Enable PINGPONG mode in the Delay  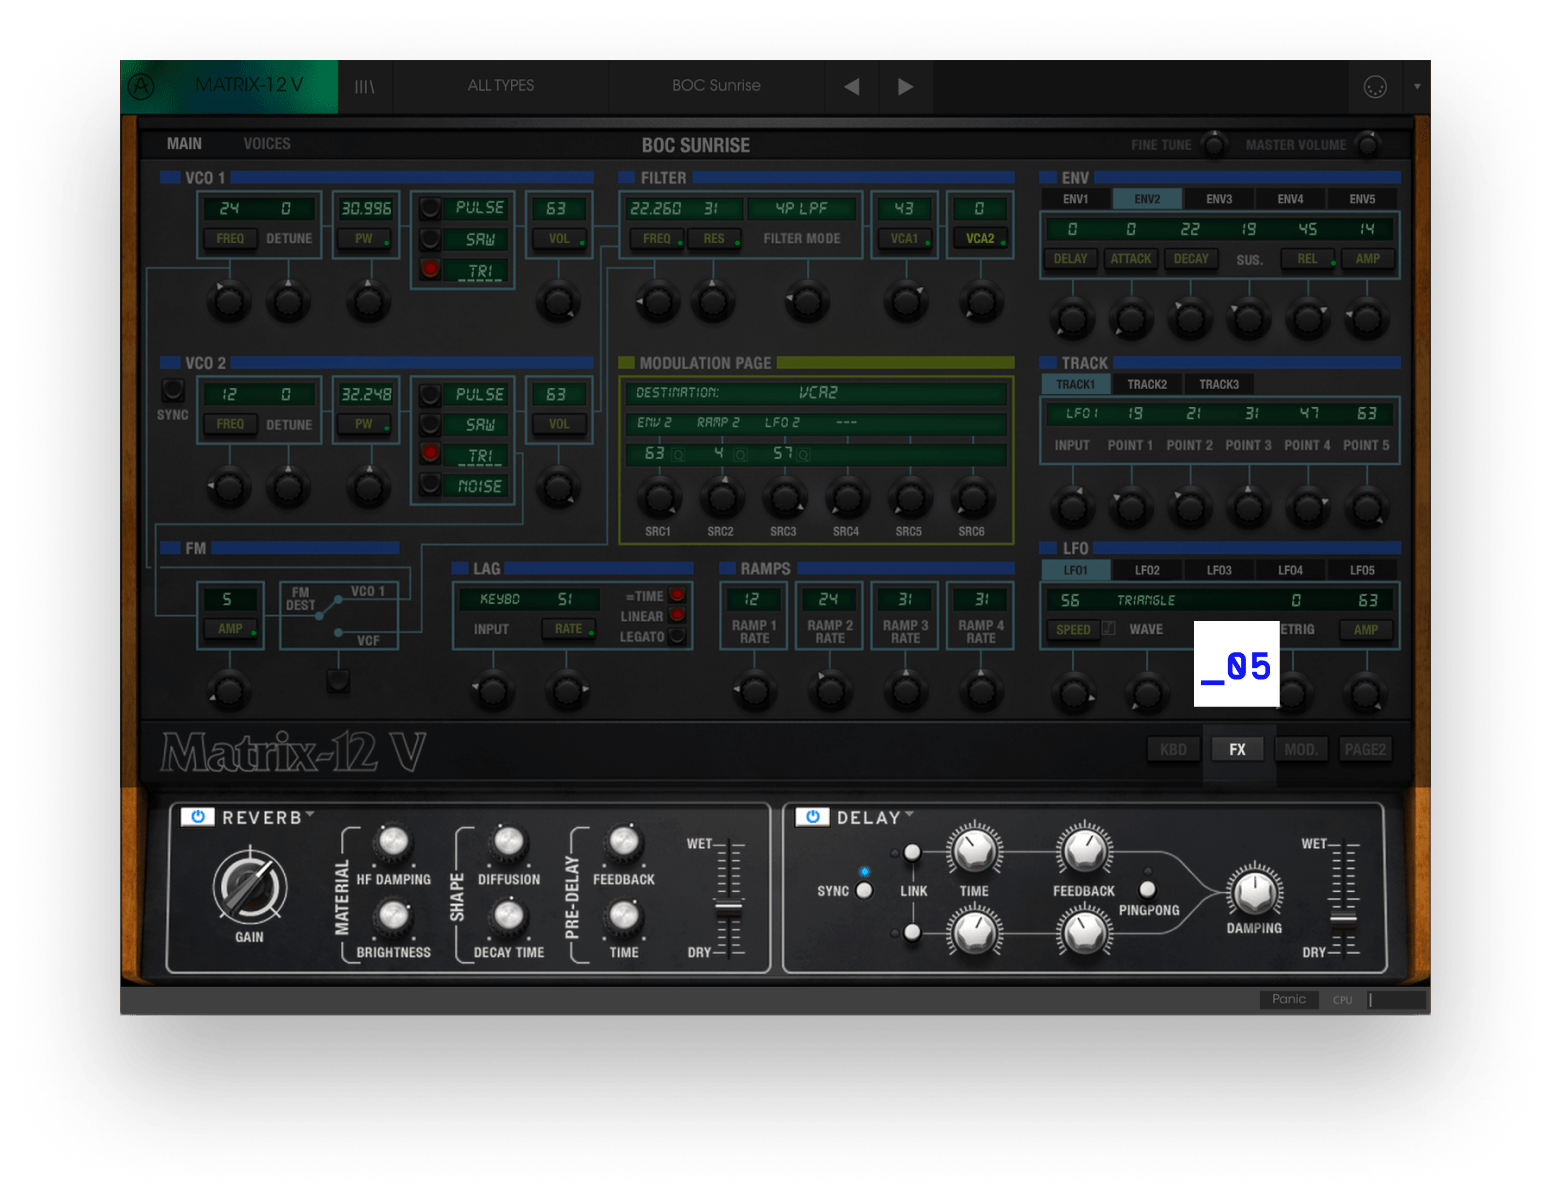coord(1147,888)
